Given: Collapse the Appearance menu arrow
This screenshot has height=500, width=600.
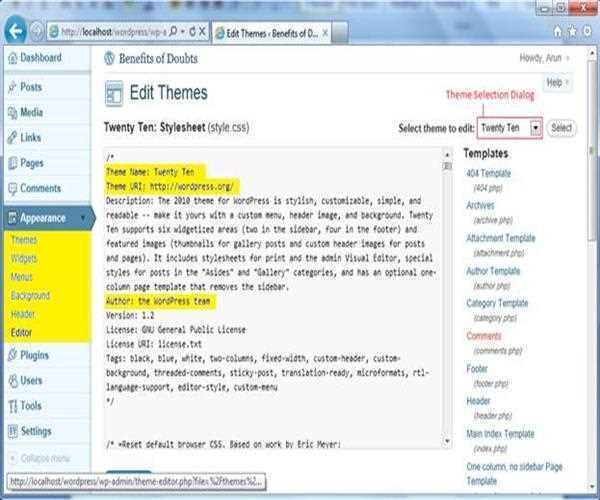Looking at the screenshot, I should [83, 217].
